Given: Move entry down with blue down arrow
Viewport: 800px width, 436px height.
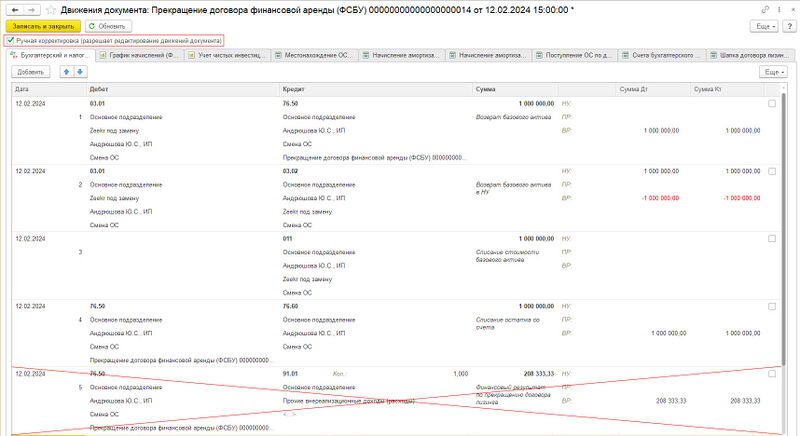Looking at the screenshot, I should tap(80, 72).
